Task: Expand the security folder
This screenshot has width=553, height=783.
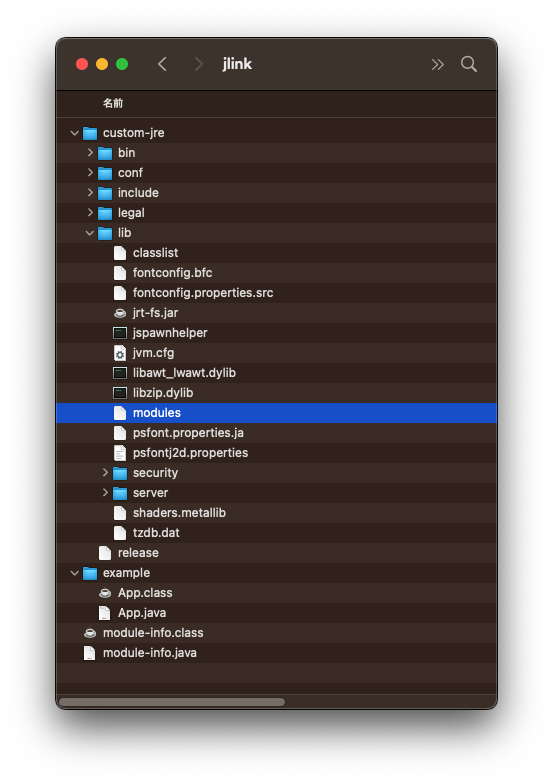Action: 105,472
